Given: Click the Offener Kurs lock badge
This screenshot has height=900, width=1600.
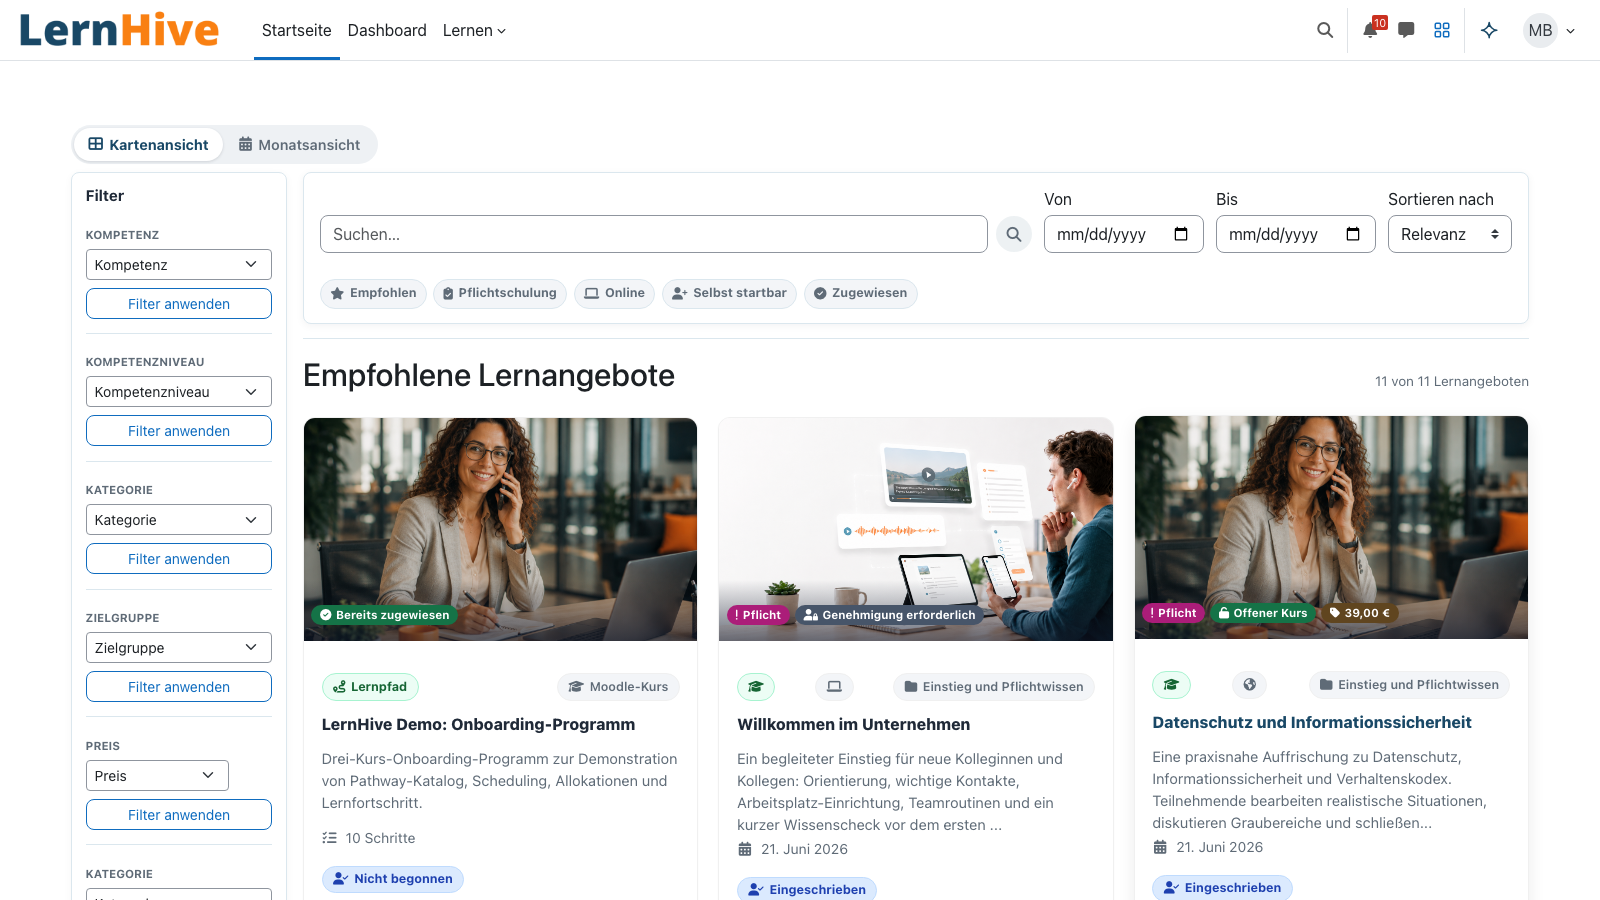Looking at the screenshot, I should (x=1263, y=613).
